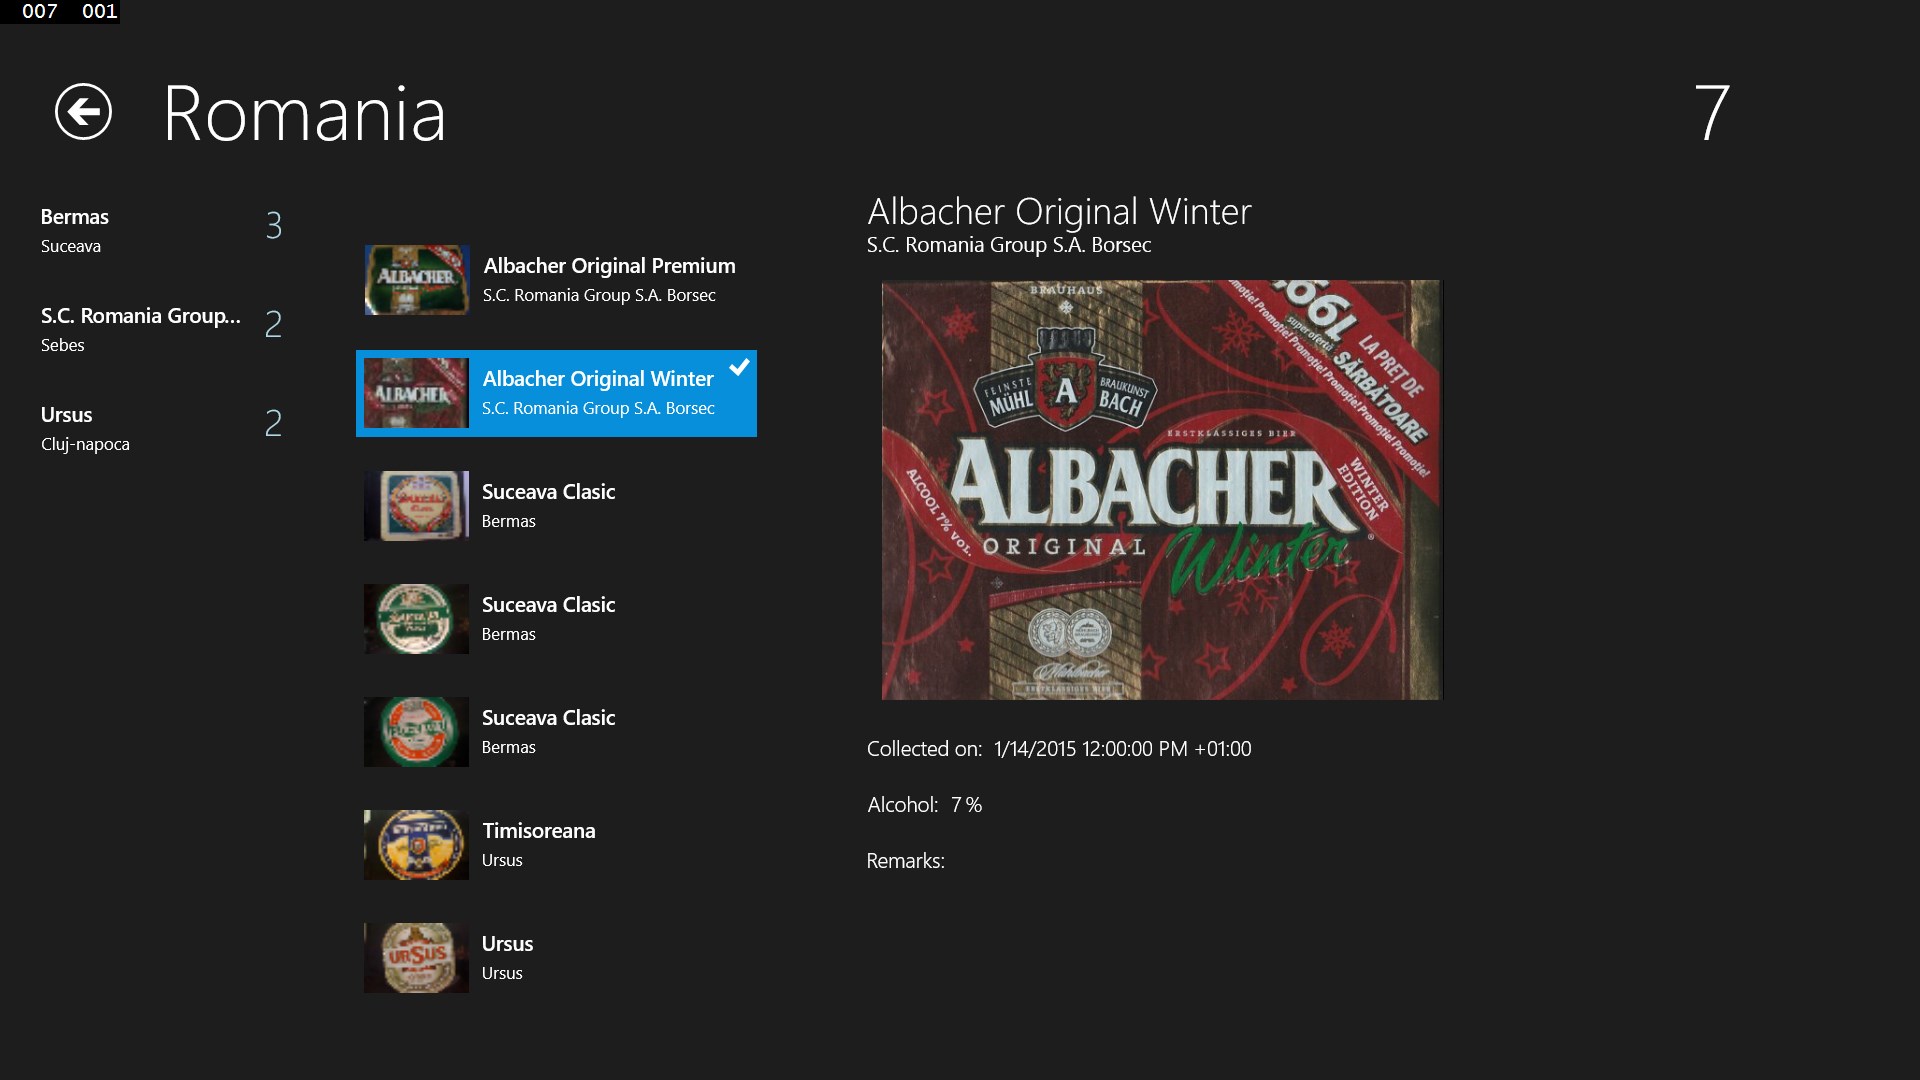Uncheck the selected Albacher Original Winter checkmark
1920x1080 pixels.
point(739,368)
